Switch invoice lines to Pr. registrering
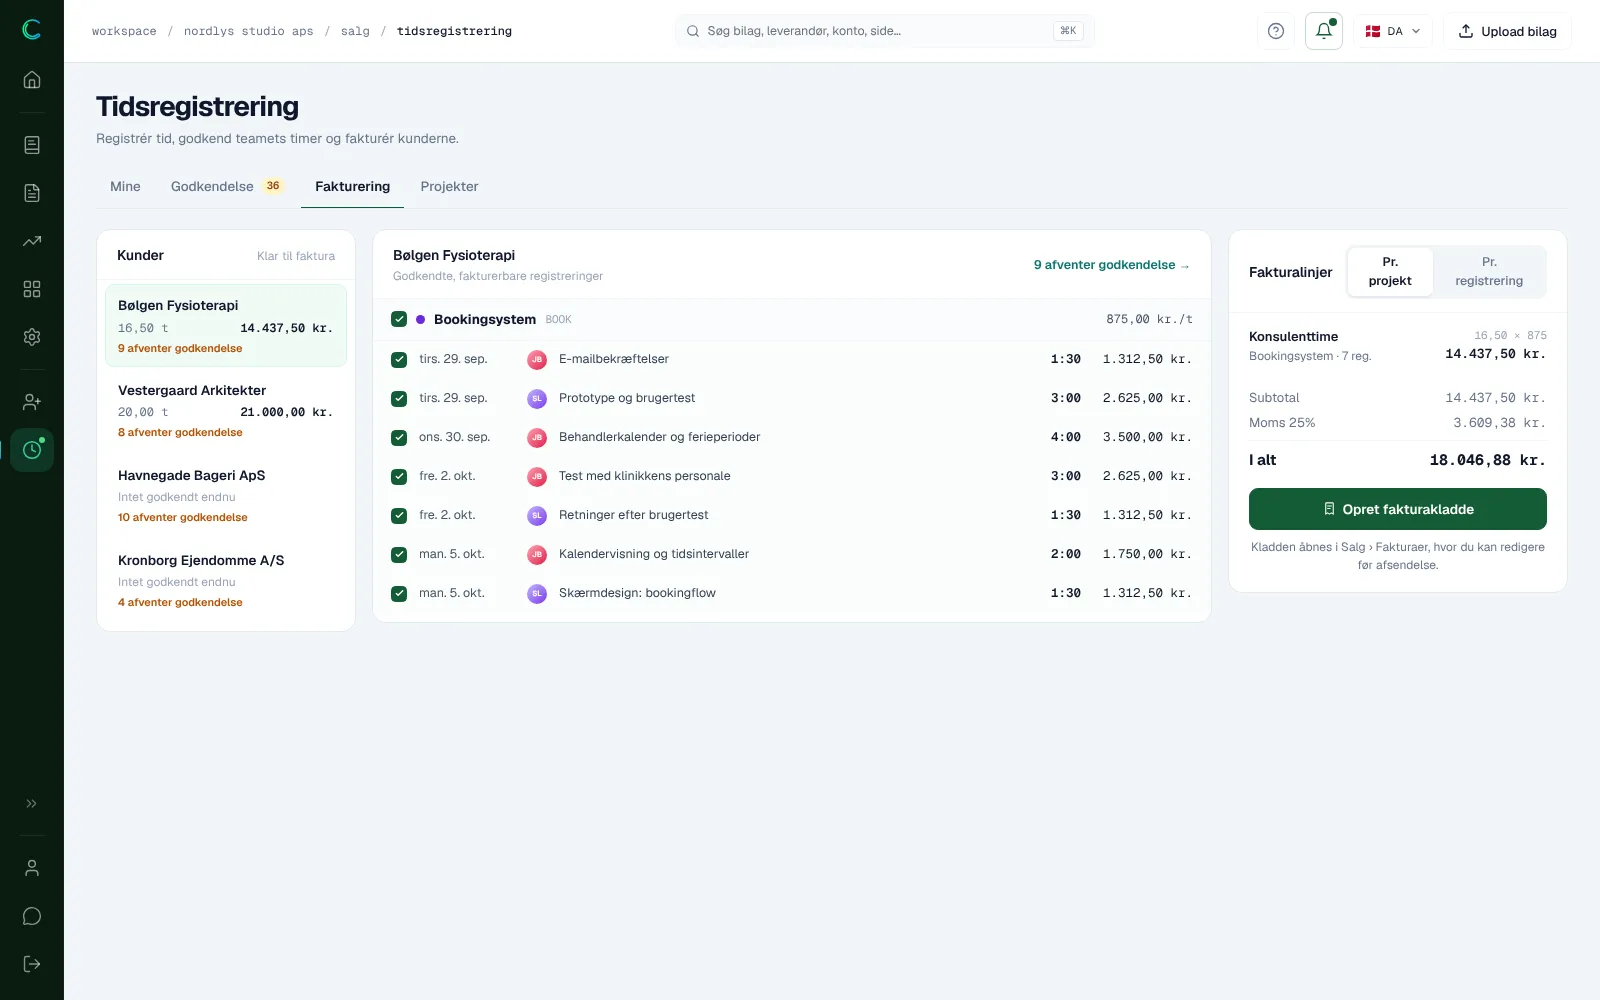 tap(1489, 272)
